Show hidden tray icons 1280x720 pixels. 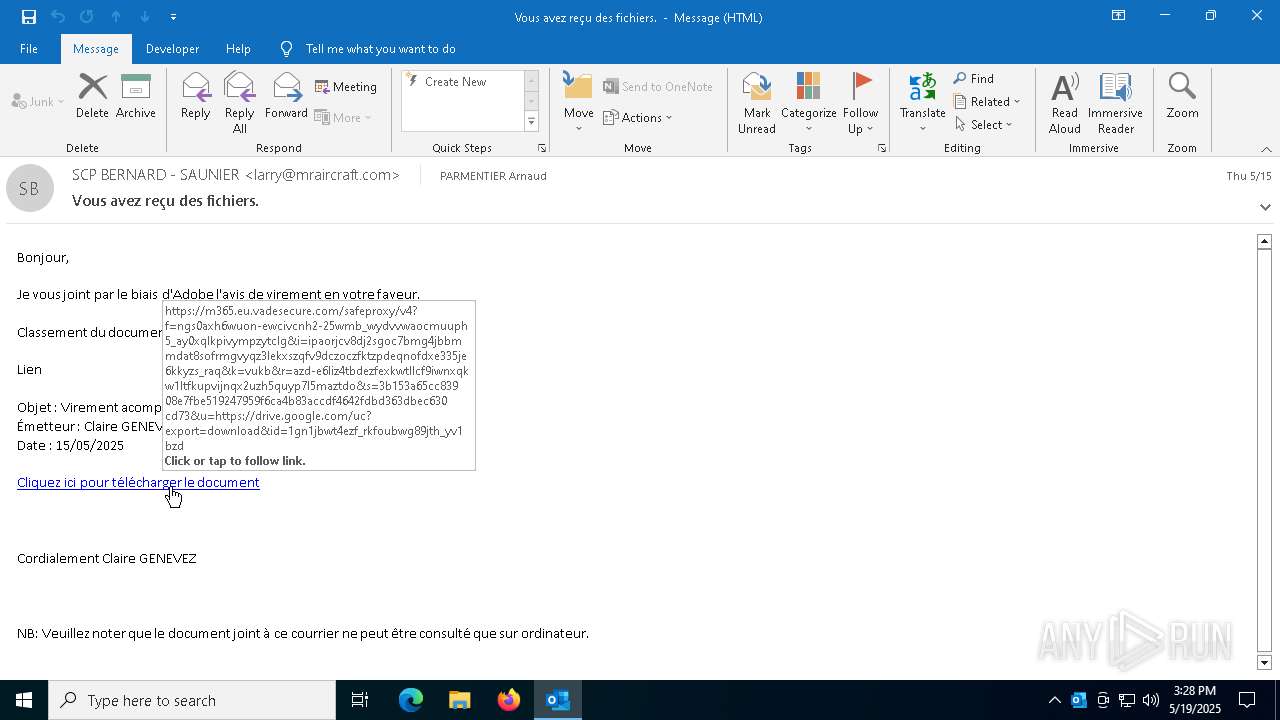coord(1054,700)
